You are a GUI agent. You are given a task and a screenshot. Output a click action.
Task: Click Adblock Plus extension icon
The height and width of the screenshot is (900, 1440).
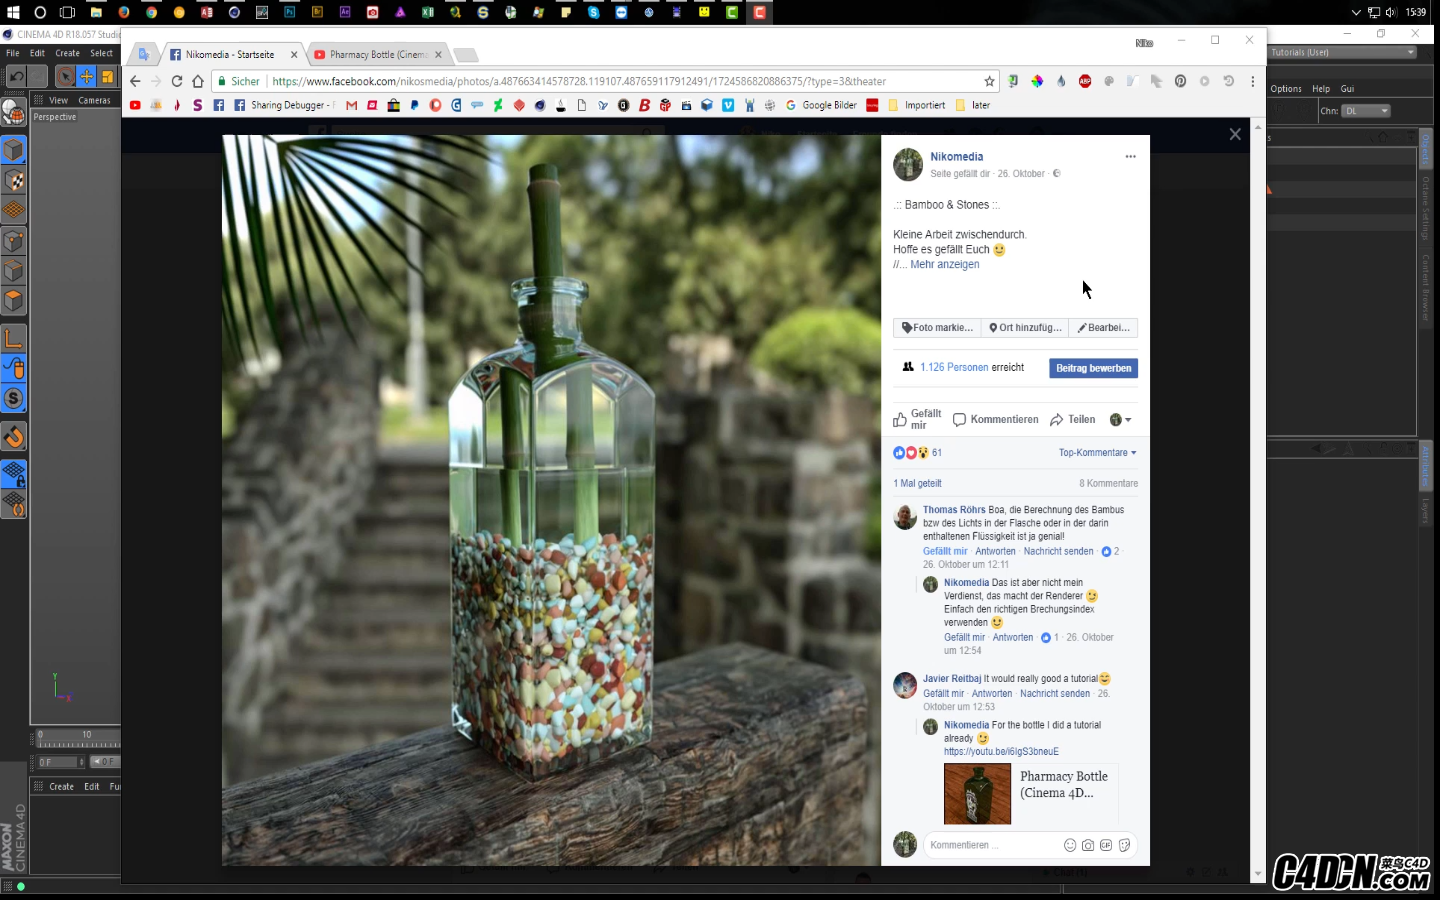(x=1085, y=81)
